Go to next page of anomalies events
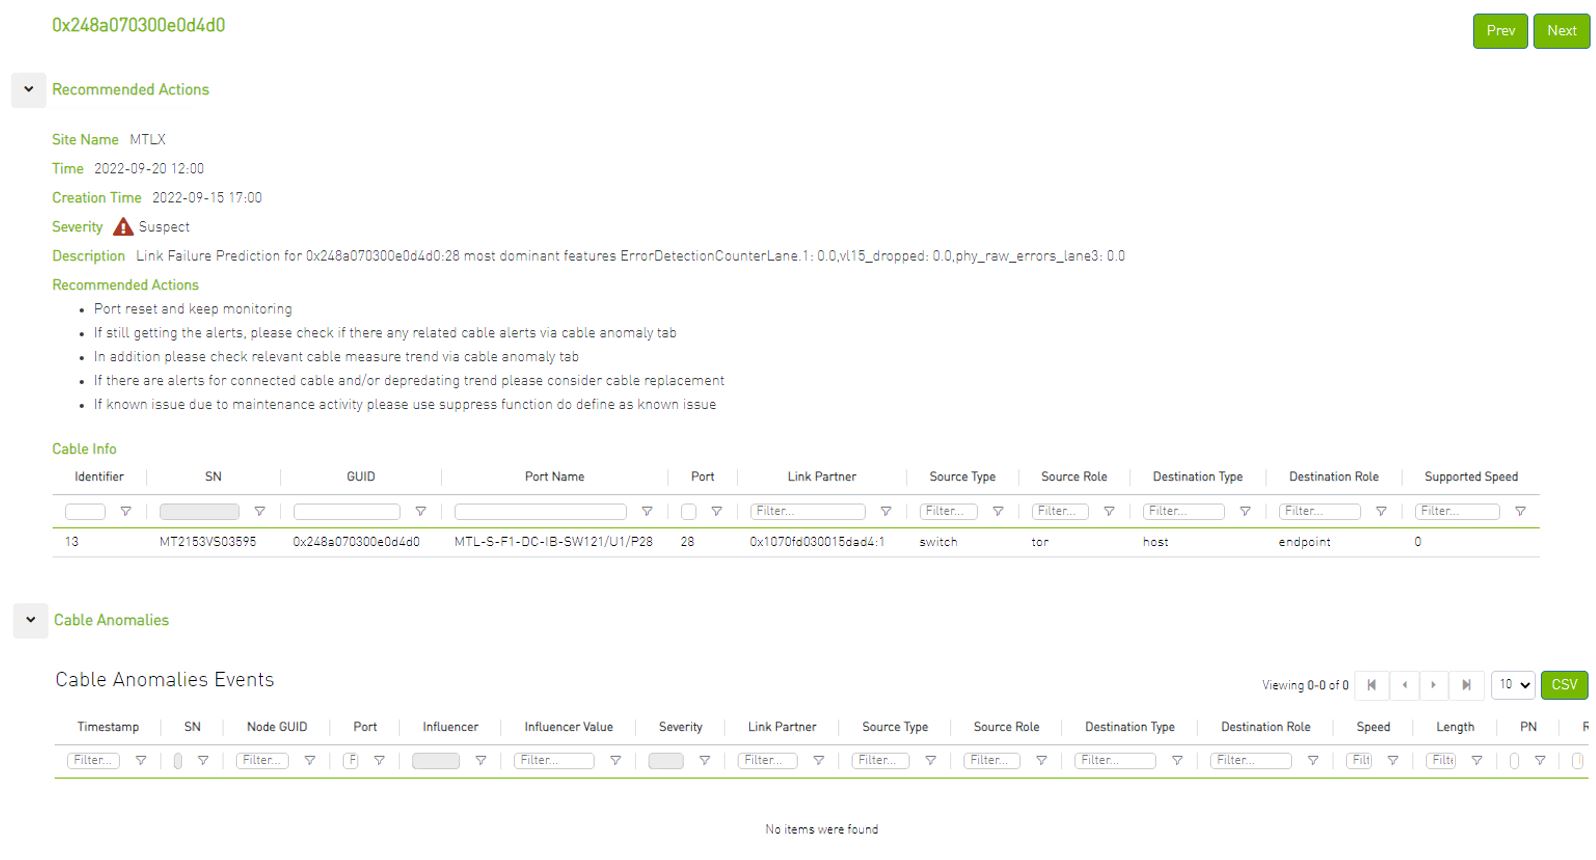Viewport: 1596px width, 860px height. click(x=1433, y=685)
